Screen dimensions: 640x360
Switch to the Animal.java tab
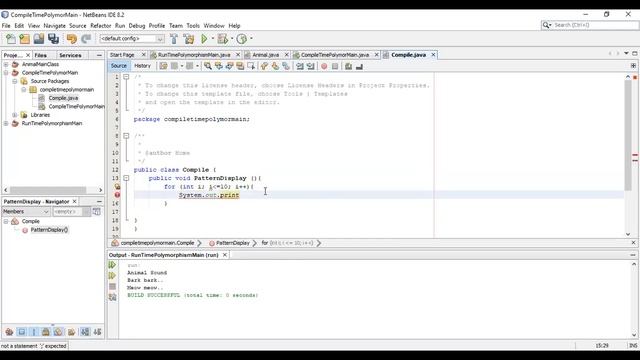point(265,55)
